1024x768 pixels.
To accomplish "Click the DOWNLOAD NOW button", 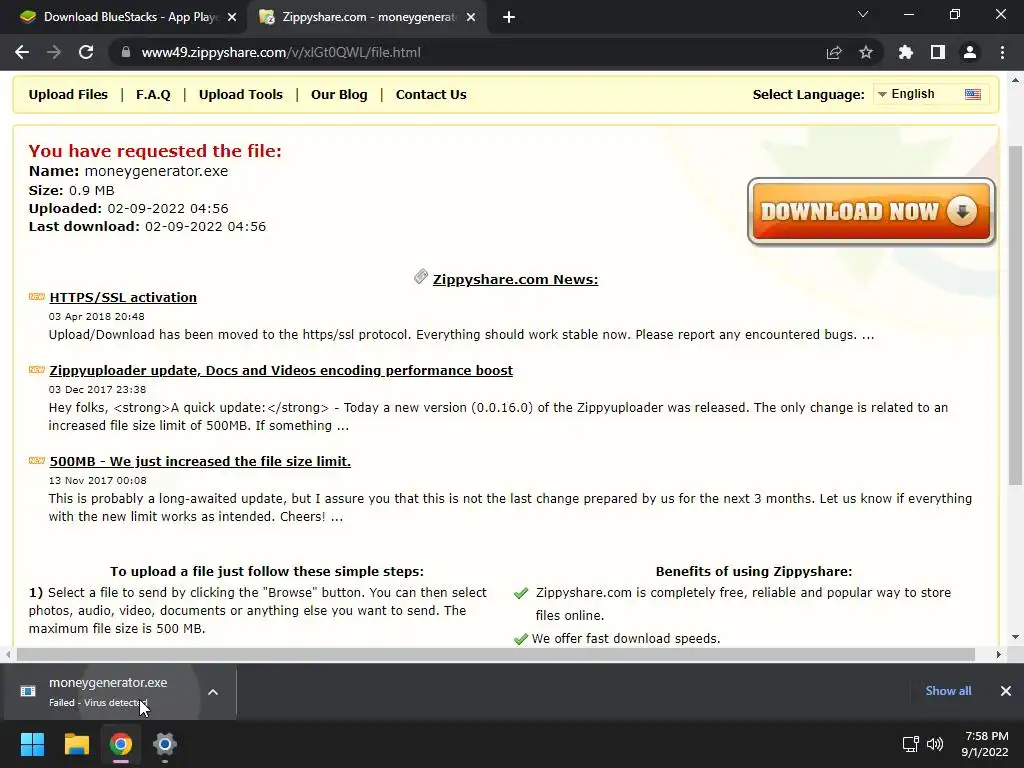I will (x=871, y=212).
